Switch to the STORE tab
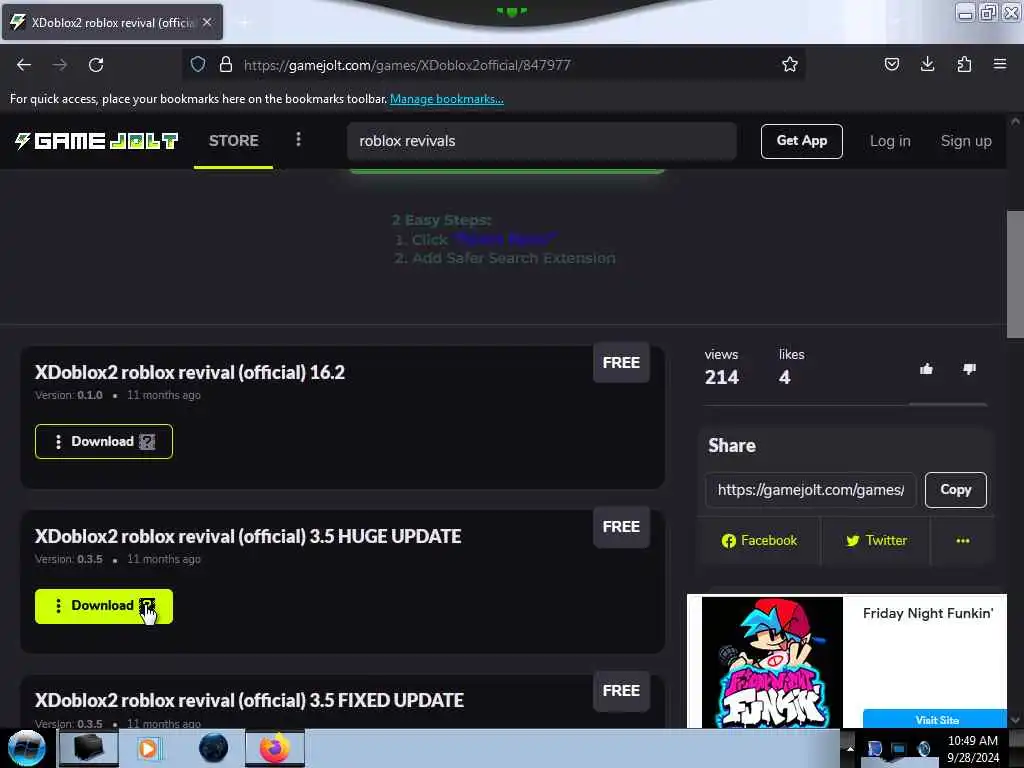The image size is (1024, 768). [233, 140]
